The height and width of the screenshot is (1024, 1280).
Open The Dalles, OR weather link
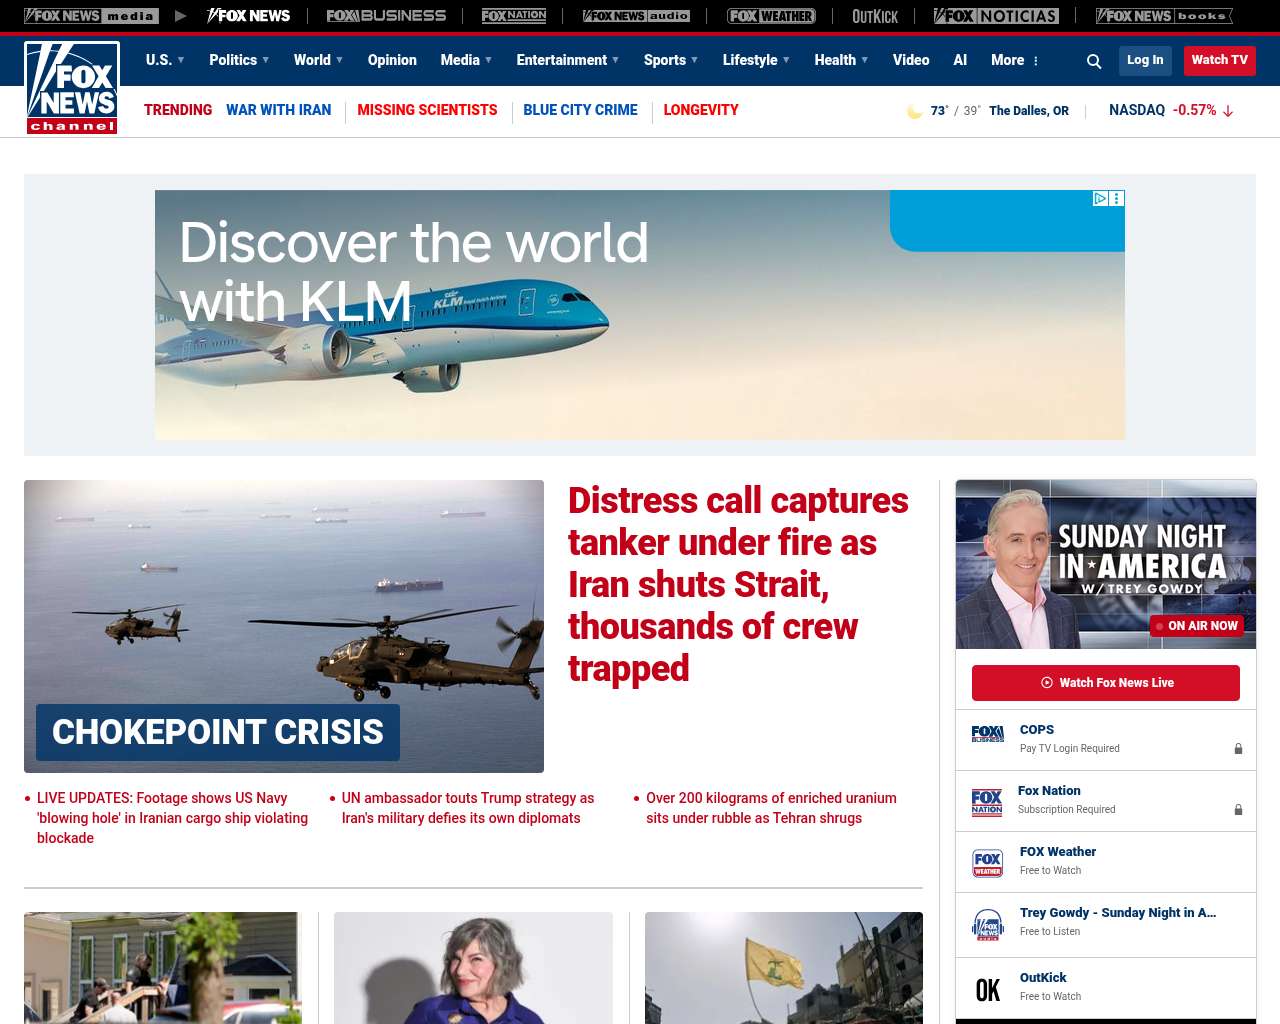click(x=1029, y=111)
